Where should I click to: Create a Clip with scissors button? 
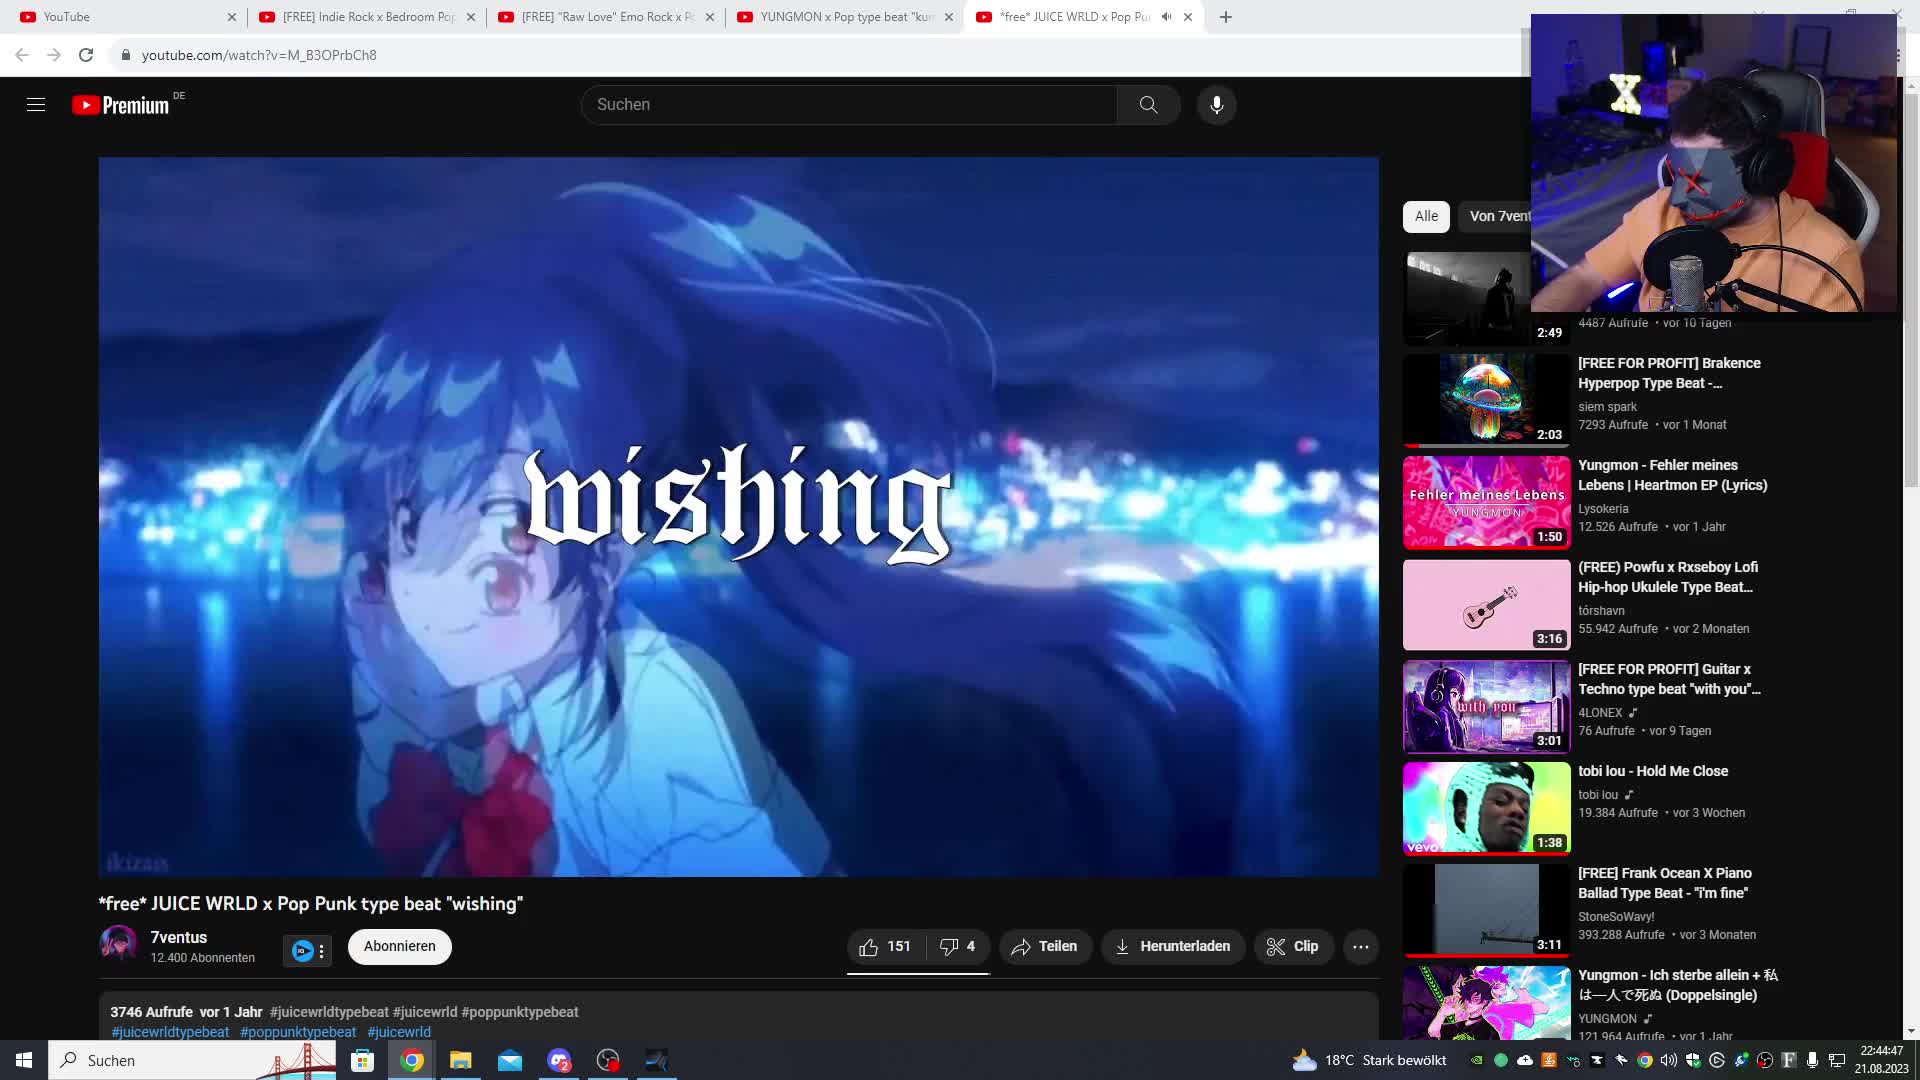(x=1293, y=946)
